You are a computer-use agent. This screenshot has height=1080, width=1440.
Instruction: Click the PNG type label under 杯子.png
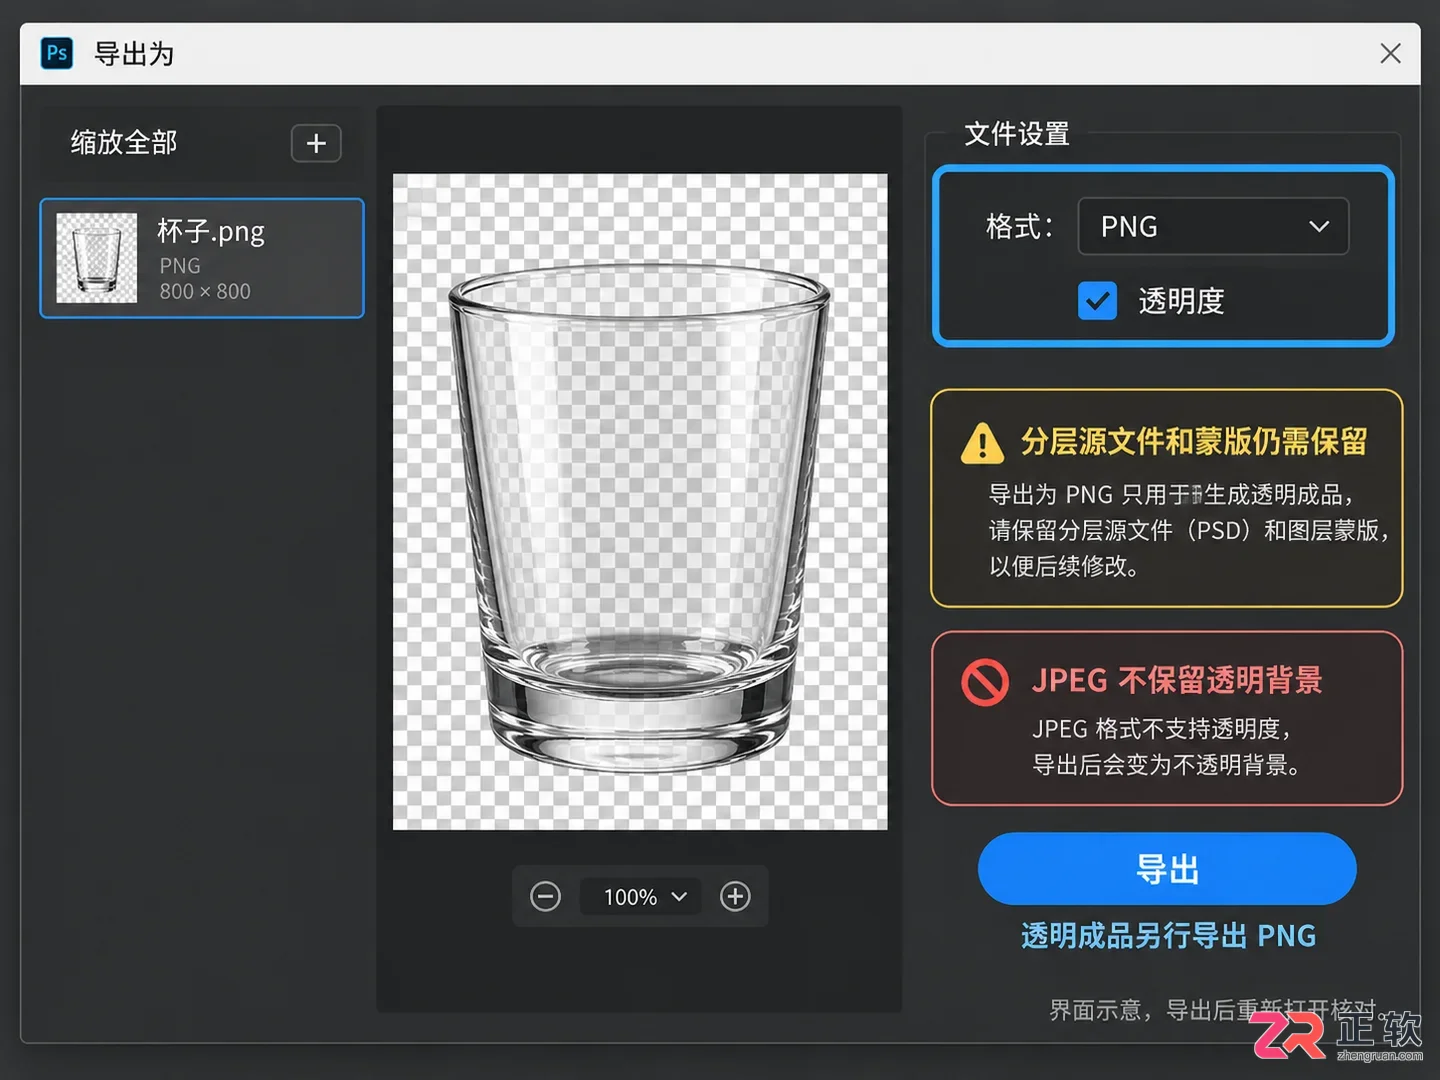point(180,266)
